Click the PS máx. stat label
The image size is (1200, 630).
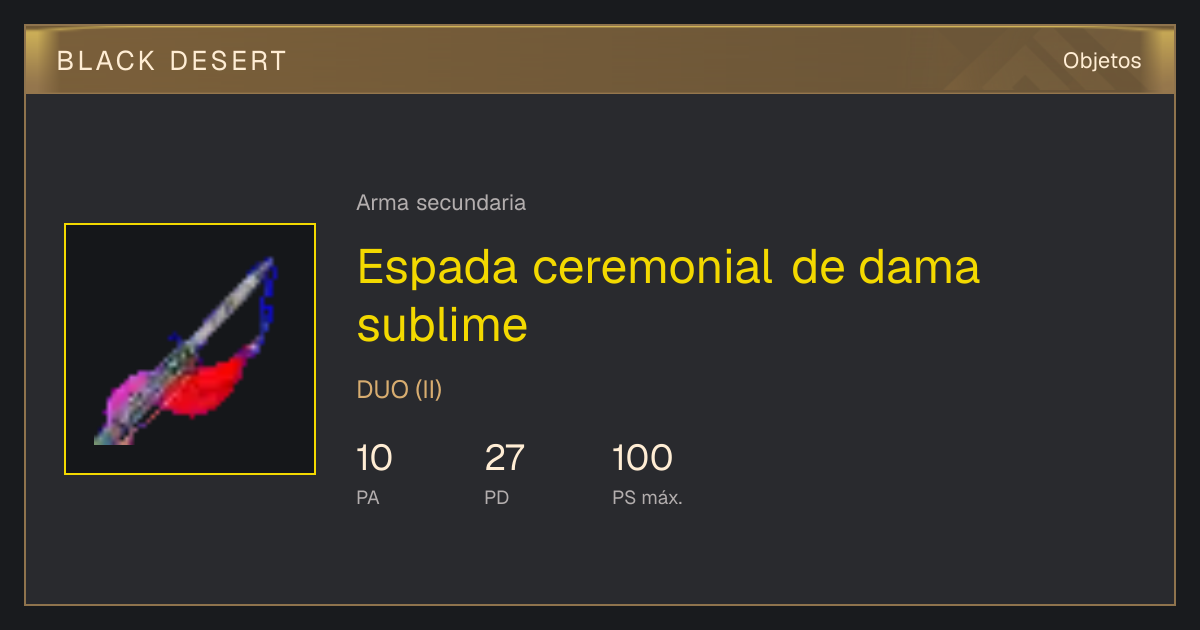tap(647, 497)
